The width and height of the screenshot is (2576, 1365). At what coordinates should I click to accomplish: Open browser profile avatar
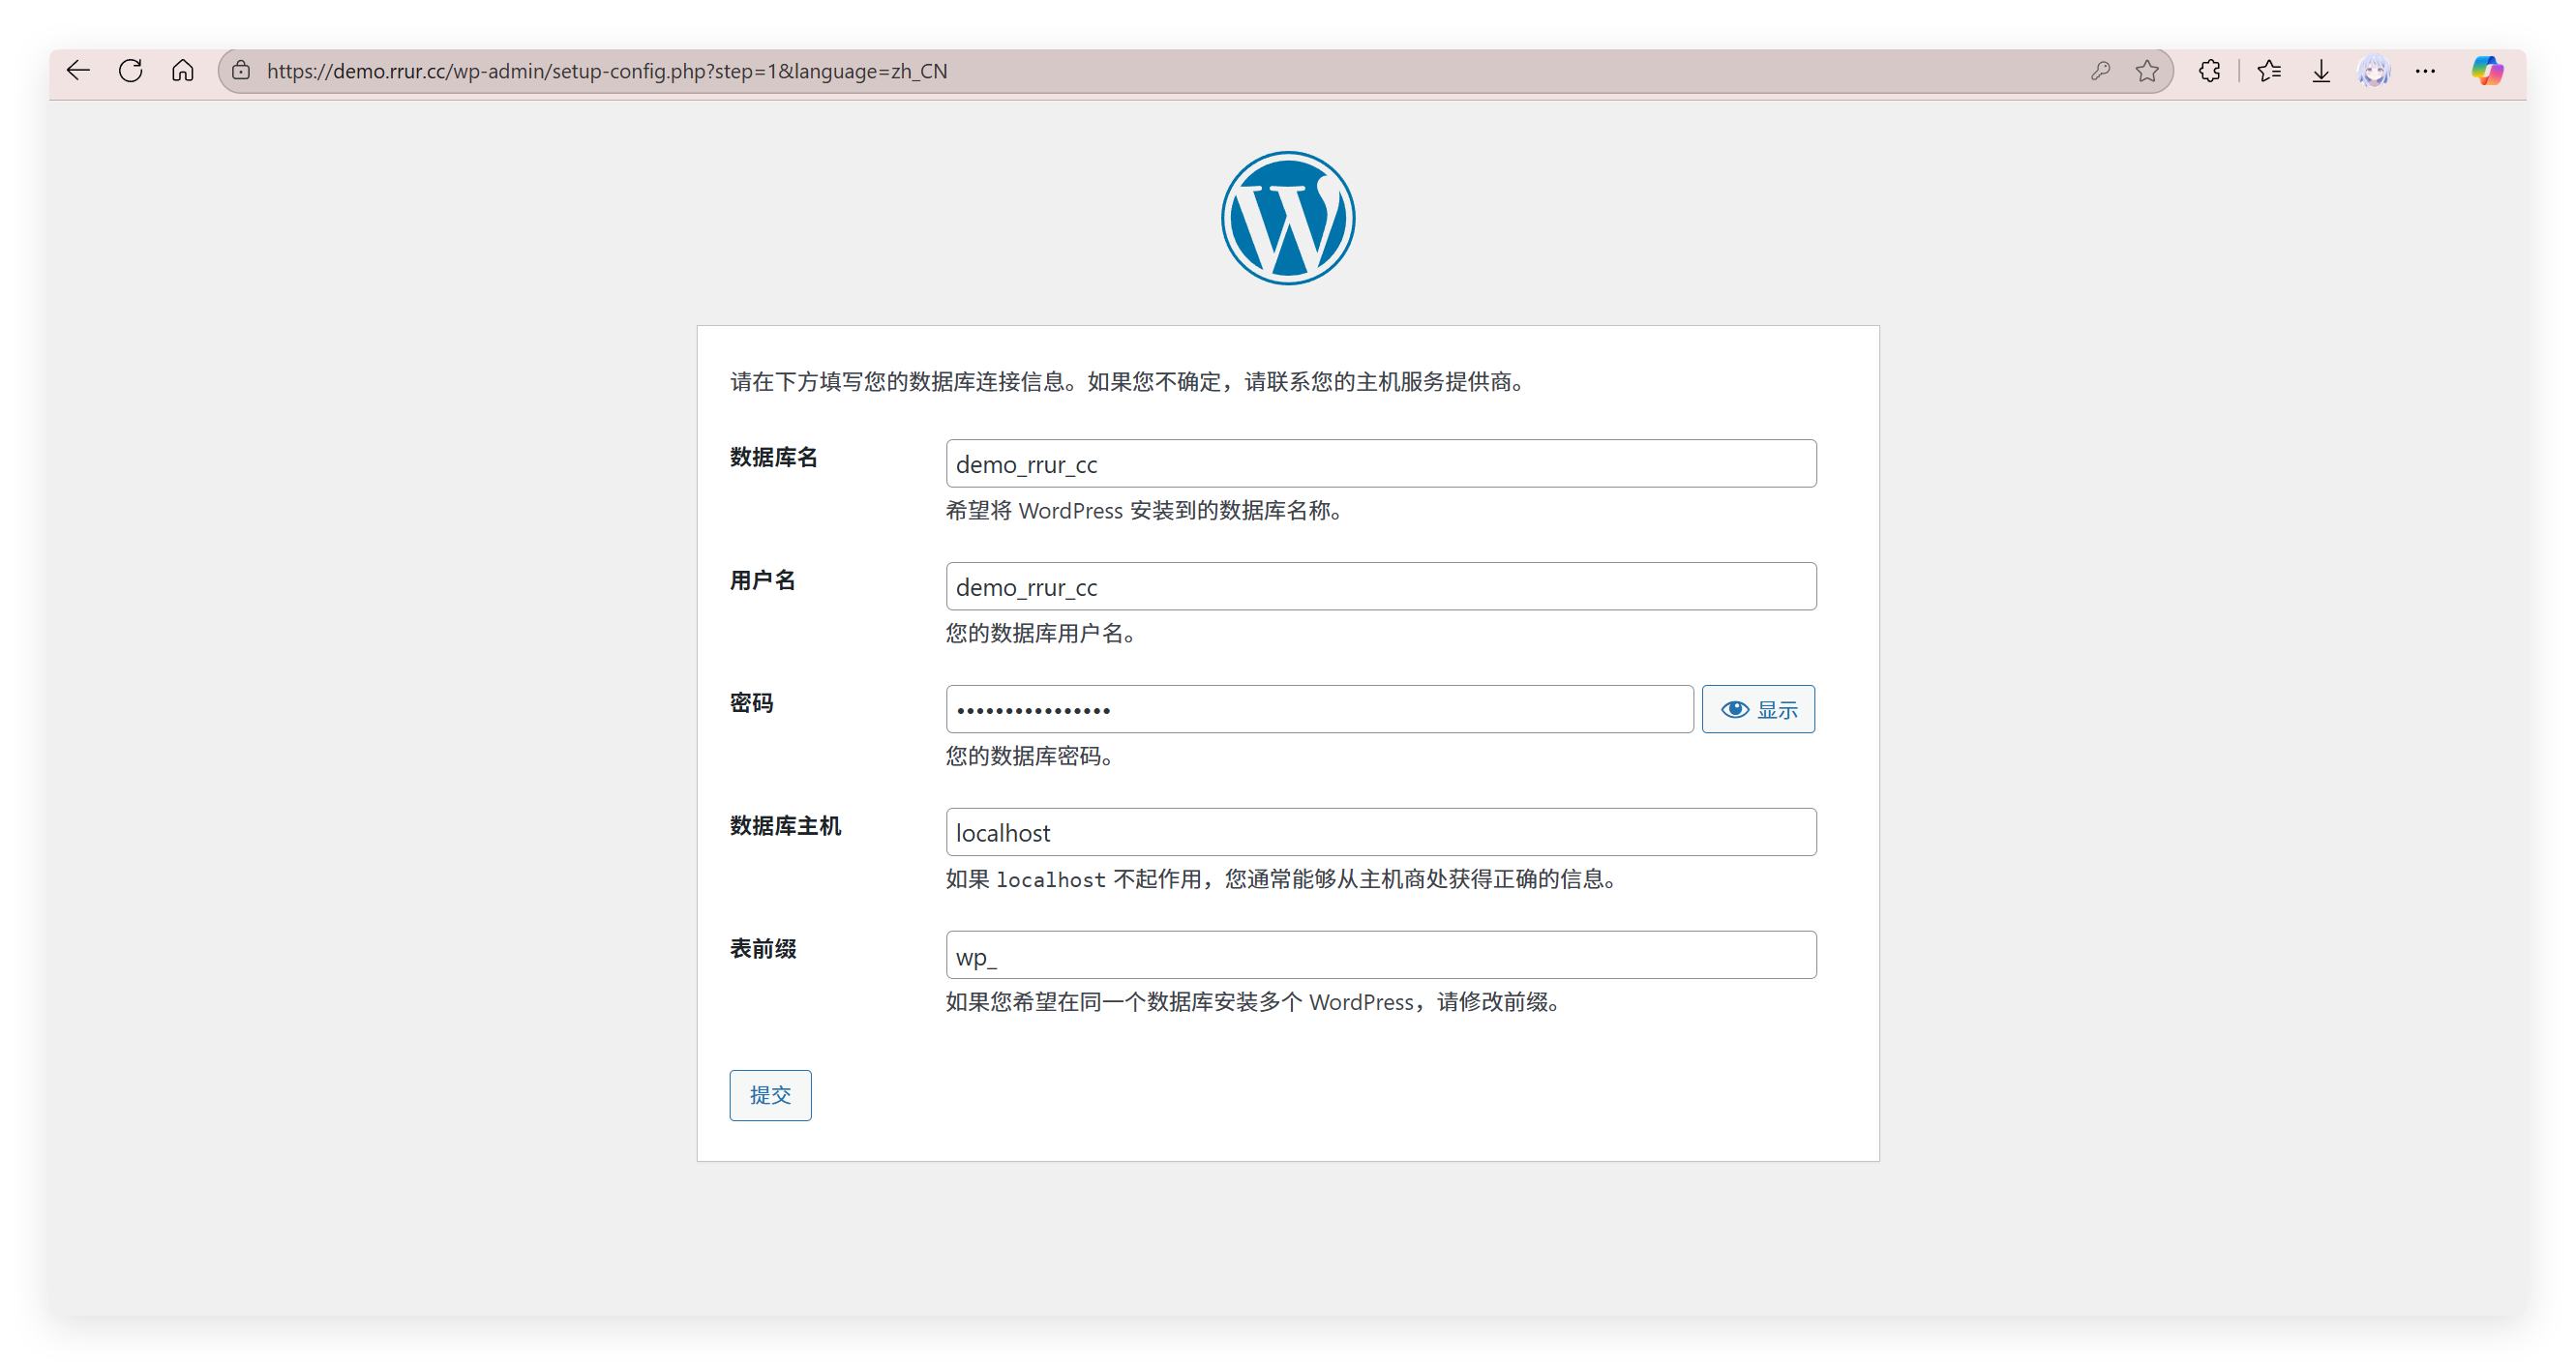[2374, 71]
